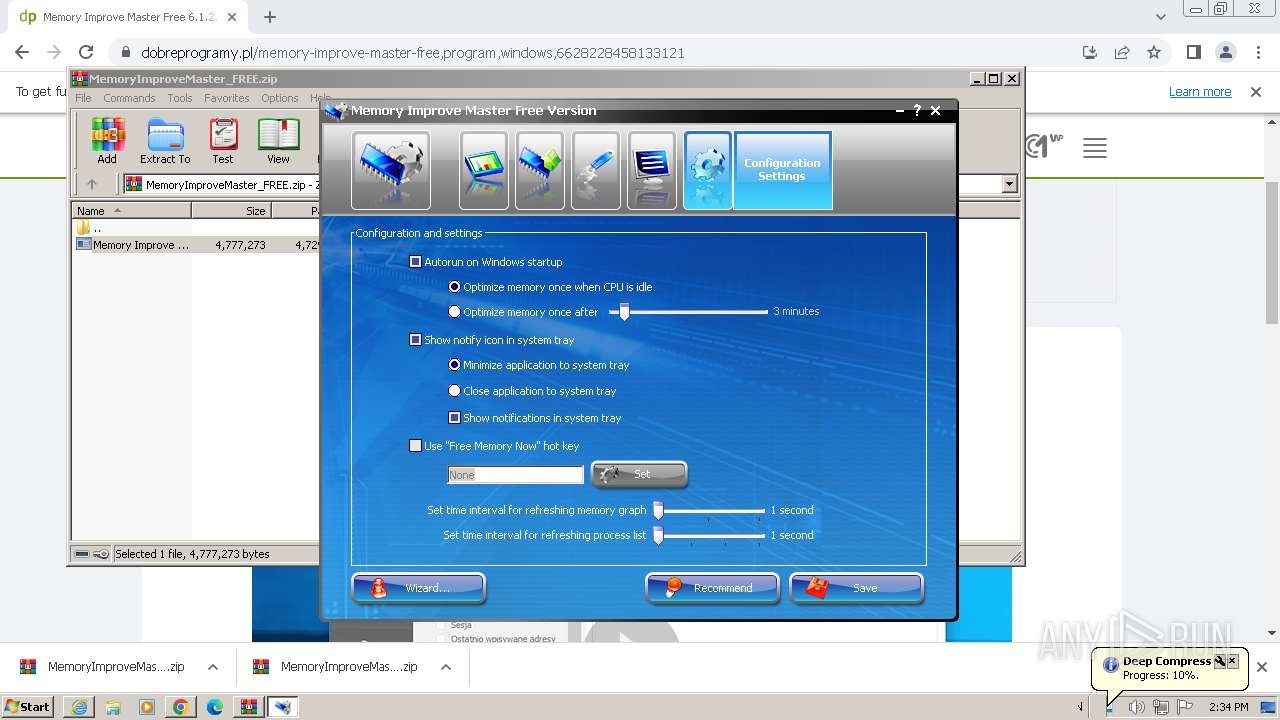The image size is (1280, 720).
Task: Enable Autorun on Windows startup
Action: point(416,262)
